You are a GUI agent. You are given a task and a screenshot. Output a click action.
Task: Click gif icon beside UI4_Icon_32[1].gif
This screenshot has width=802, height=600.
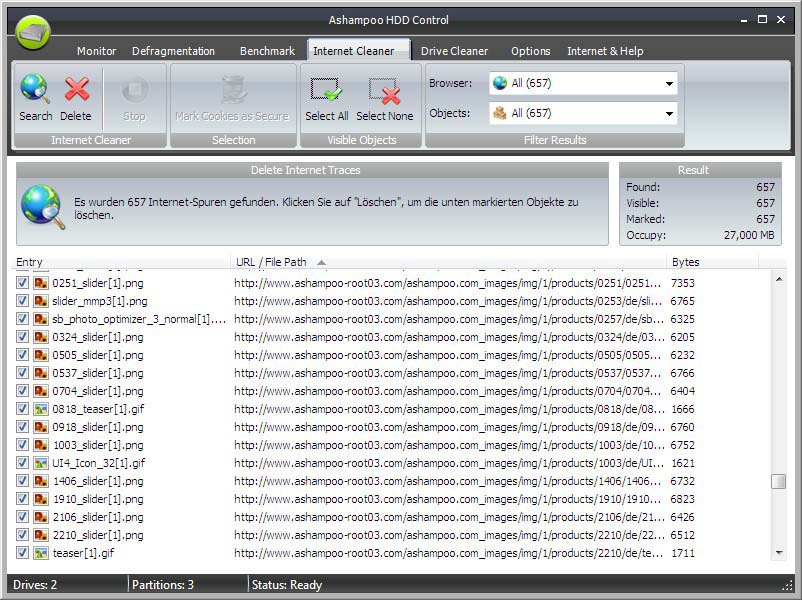click(41, 463)
